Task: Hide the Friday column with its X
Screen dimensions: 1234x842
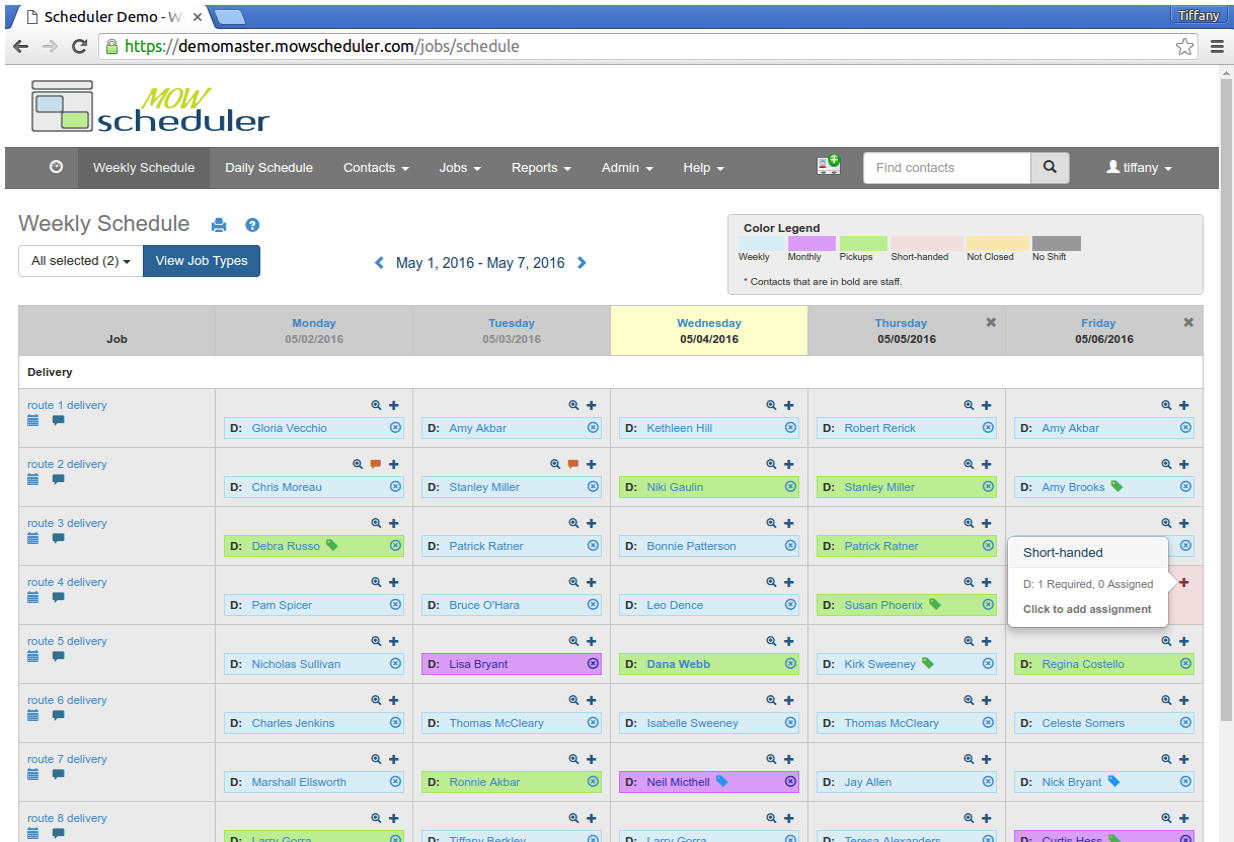Action: point(1188,322)
